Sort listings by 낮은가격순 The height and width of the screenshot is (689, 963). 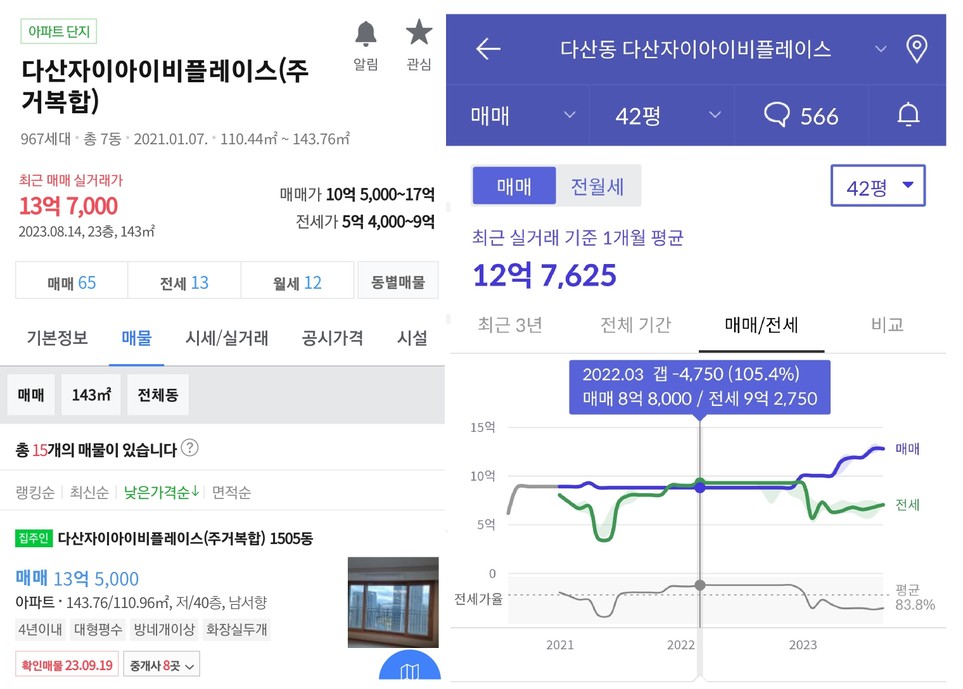tap(162, 492)
